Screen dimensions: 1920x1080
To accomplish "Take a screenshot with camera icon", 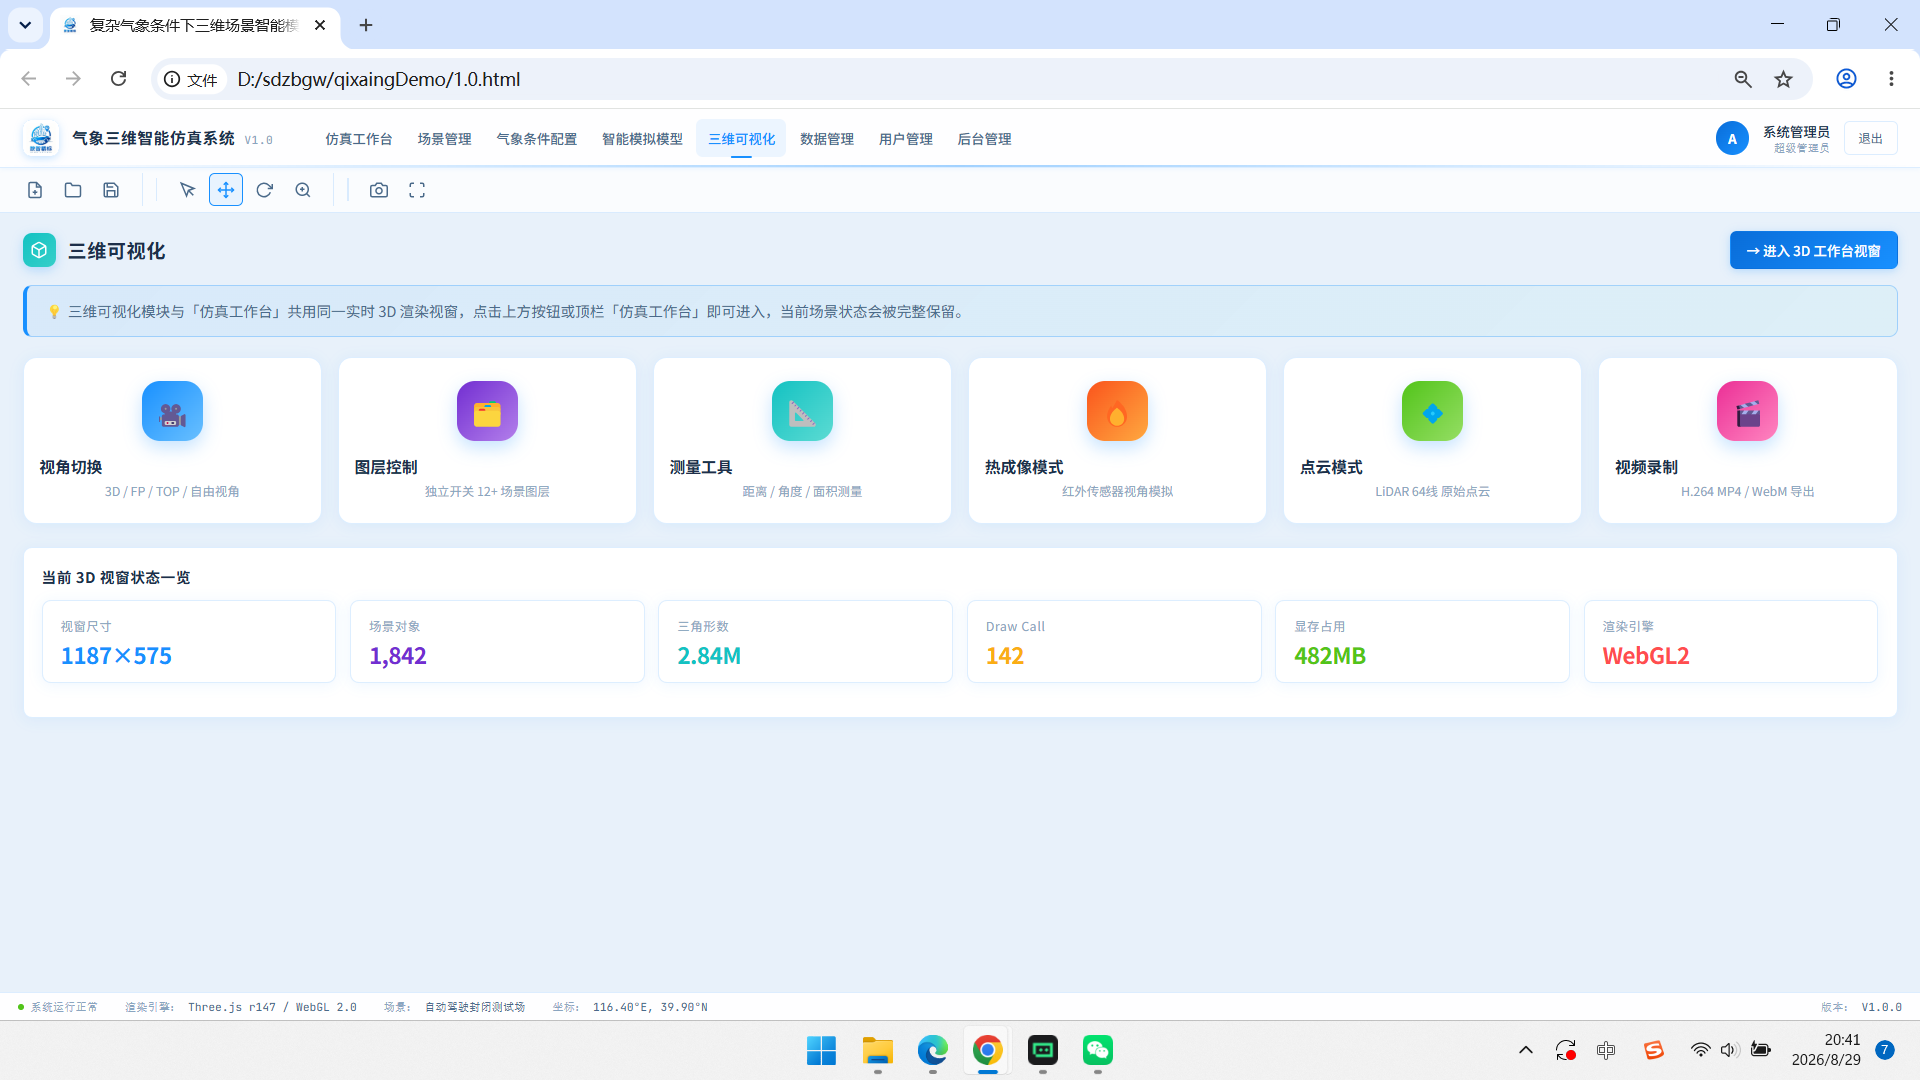I will point(379,190).
